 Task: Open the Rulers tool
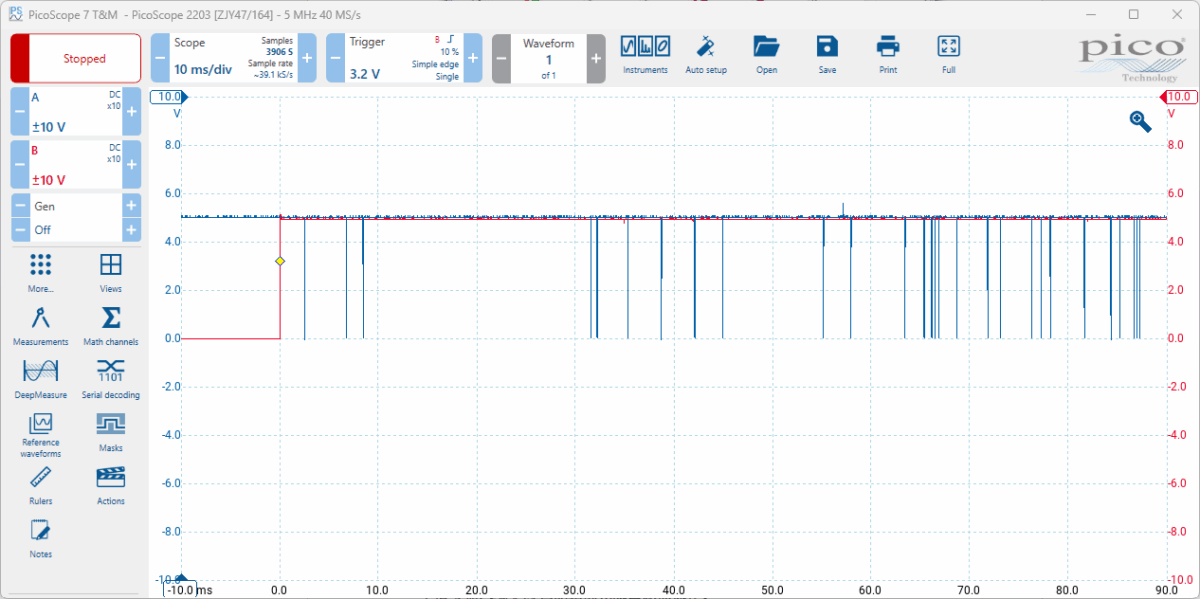[x=41, y=486]
